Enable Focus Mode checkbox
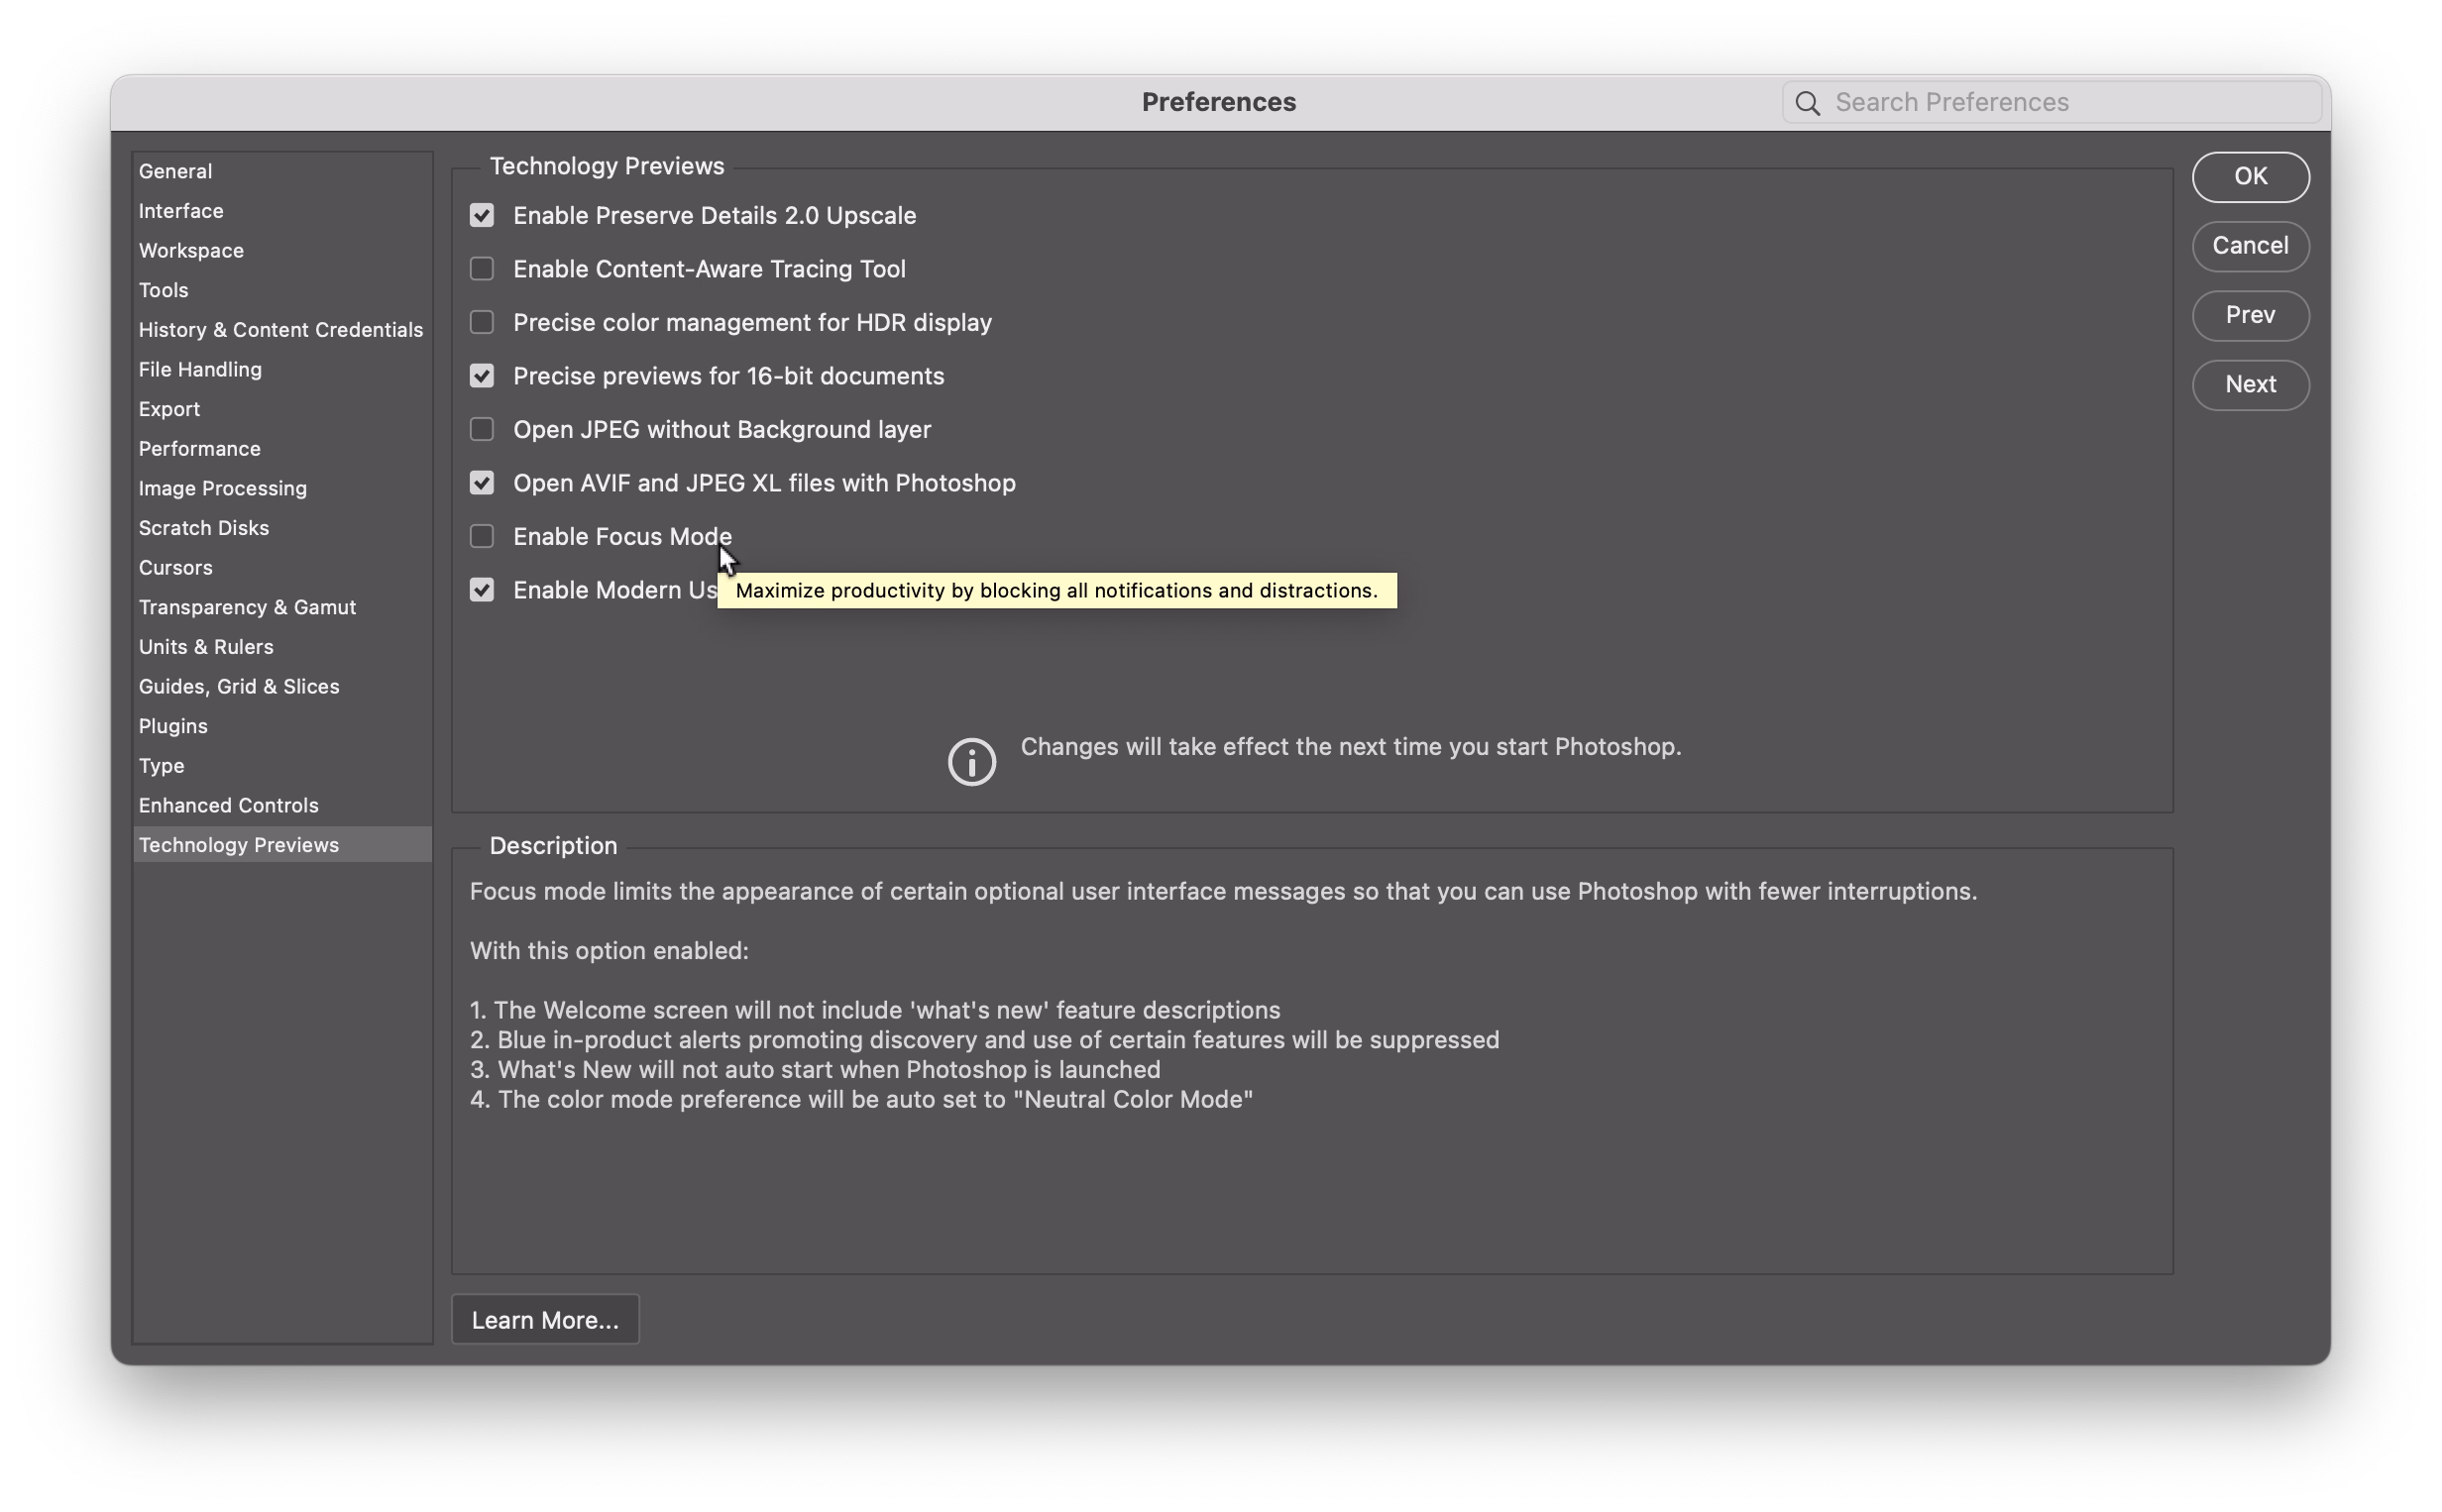 [482, 537]
